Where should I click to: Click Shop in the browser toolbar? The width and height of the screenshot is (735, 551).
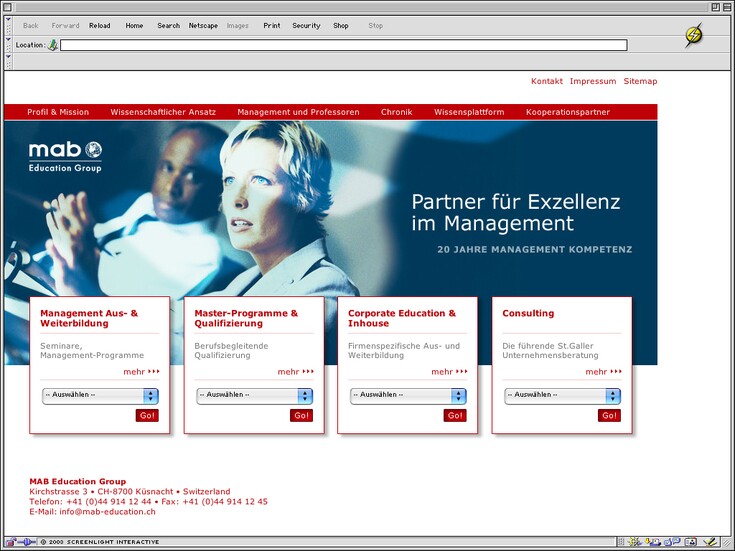point(341,26)
